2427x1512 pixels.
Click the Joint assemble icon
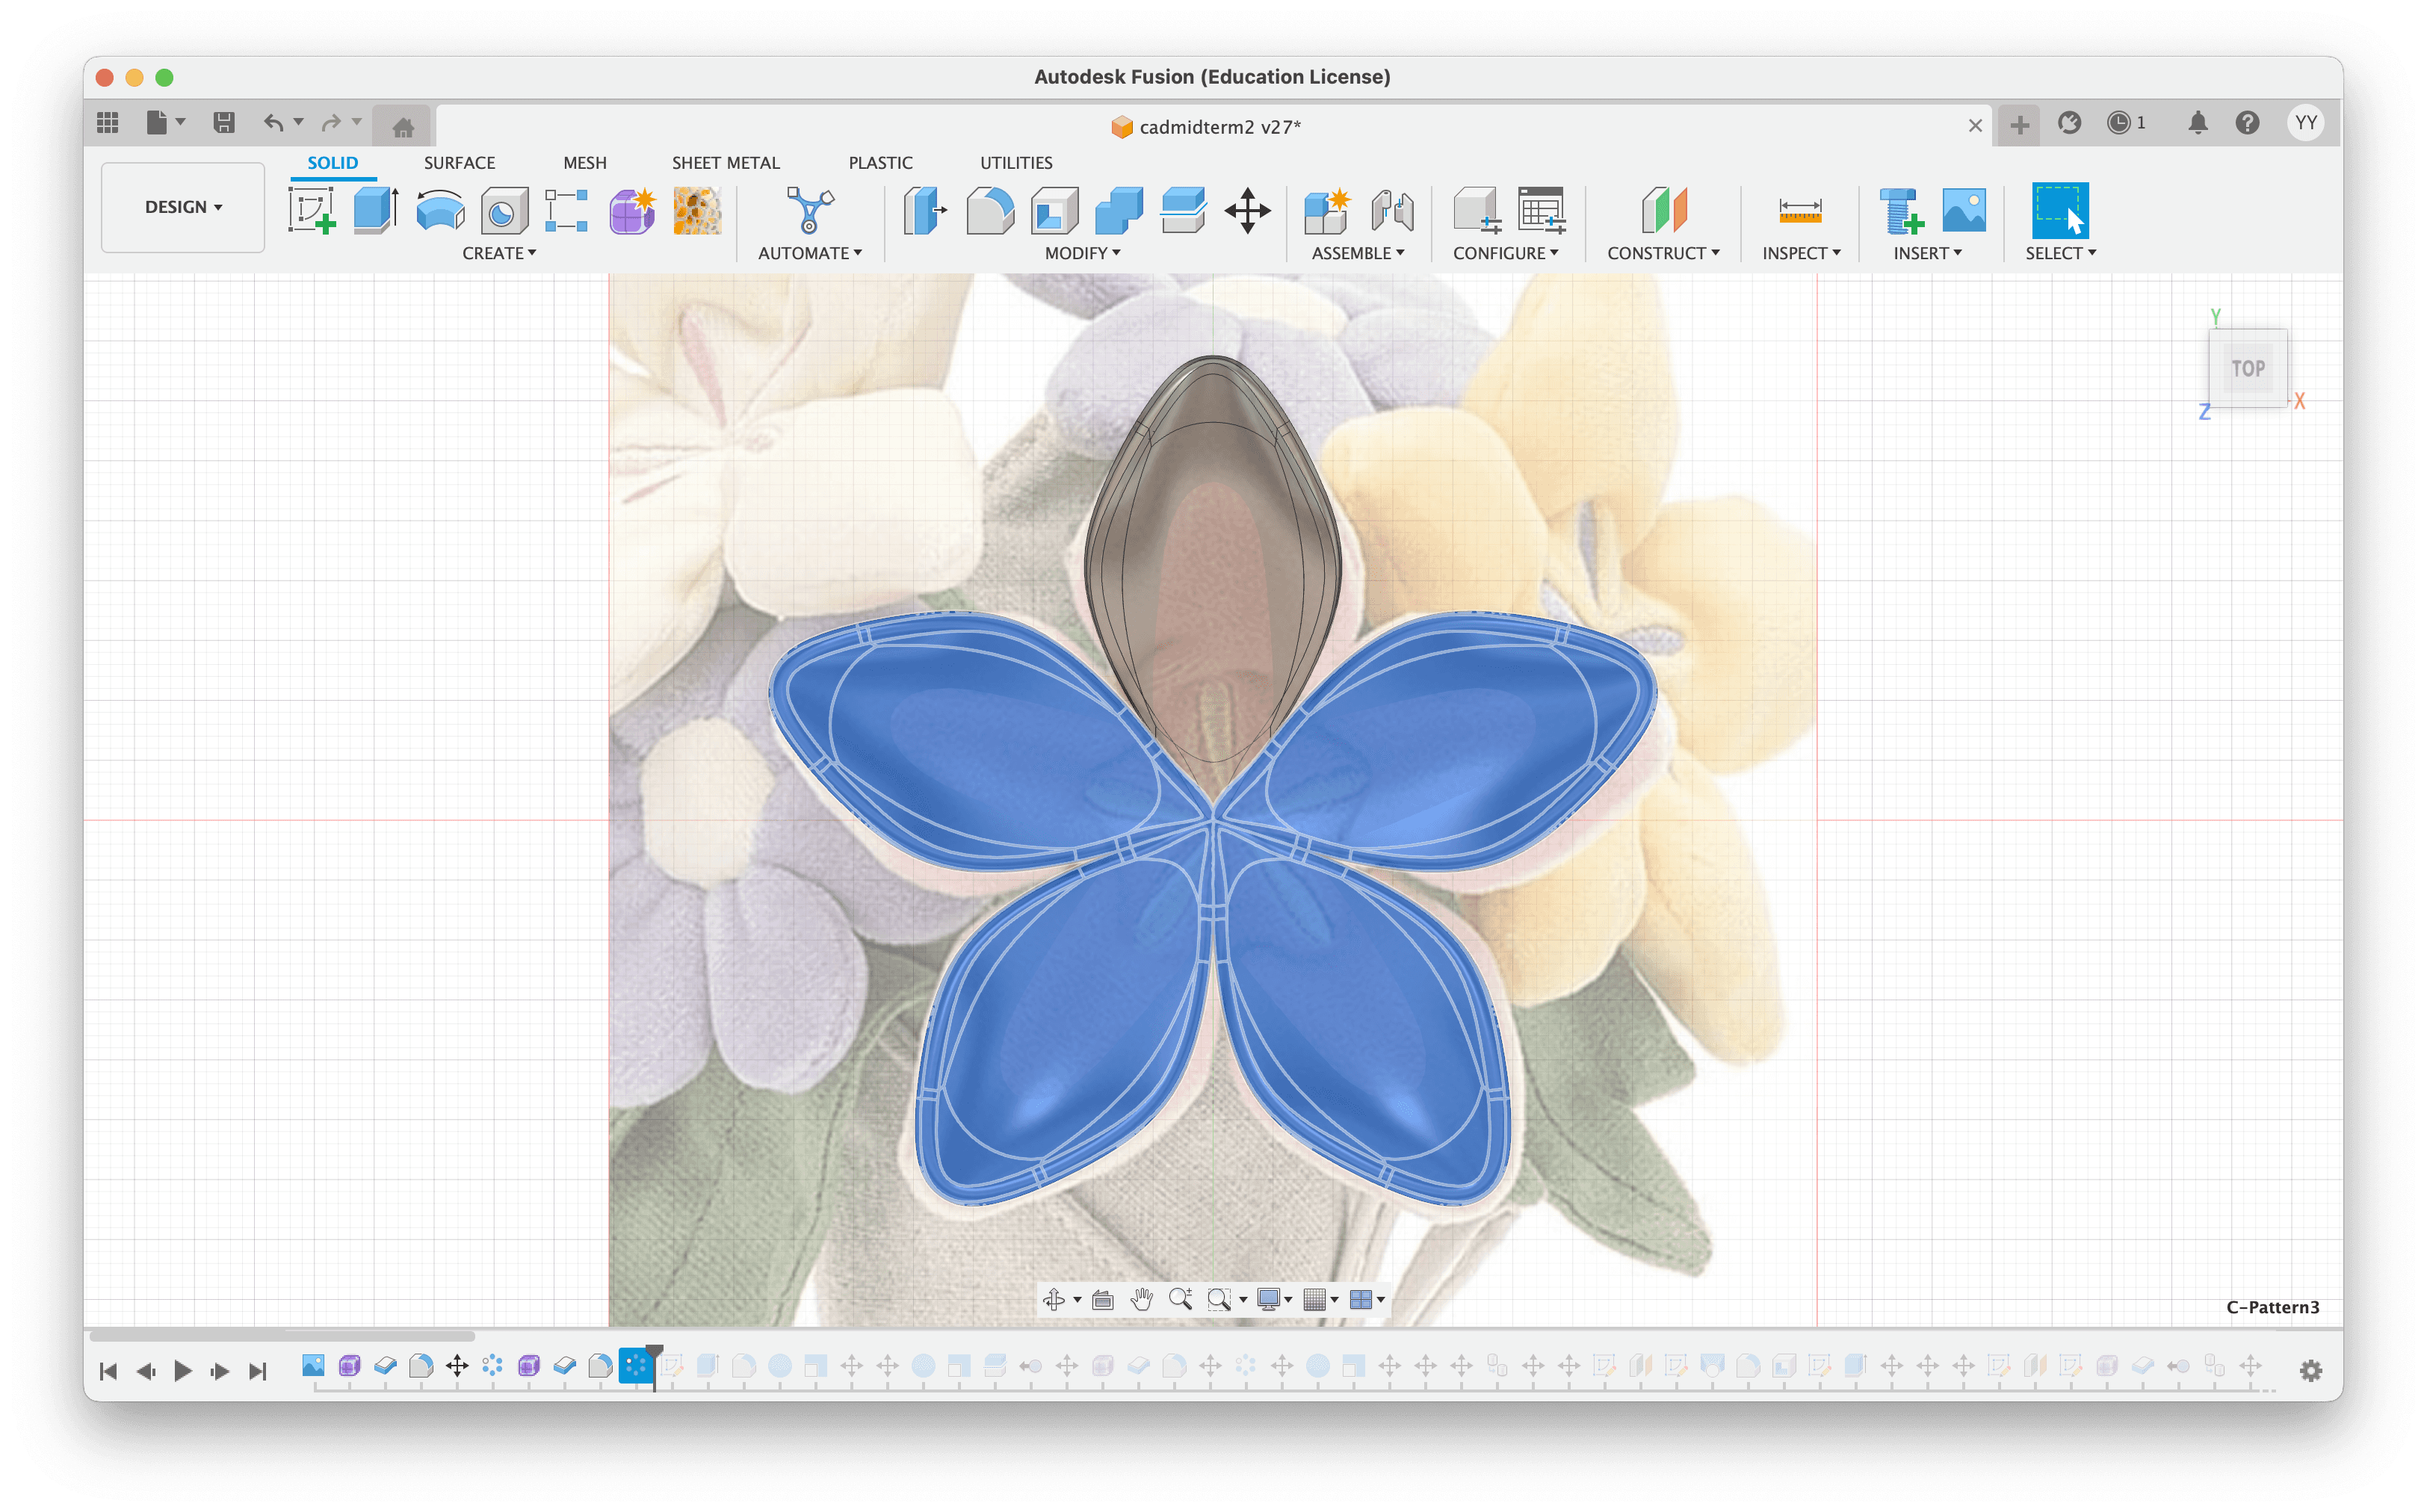[x=1391, y=210]
